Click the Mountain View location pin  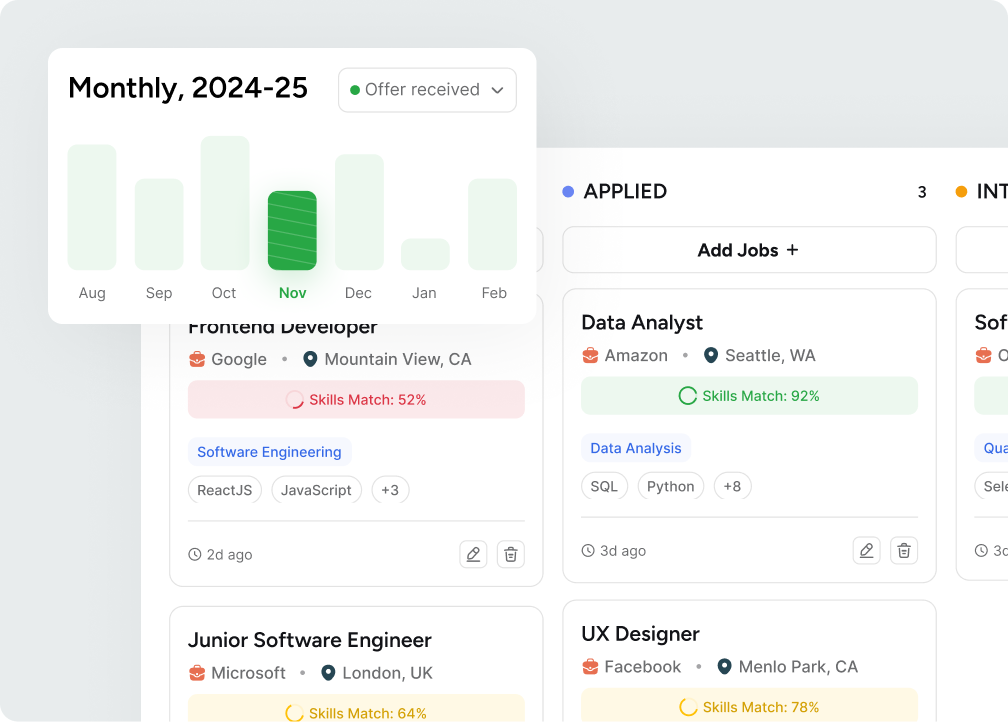coord(310,359)
